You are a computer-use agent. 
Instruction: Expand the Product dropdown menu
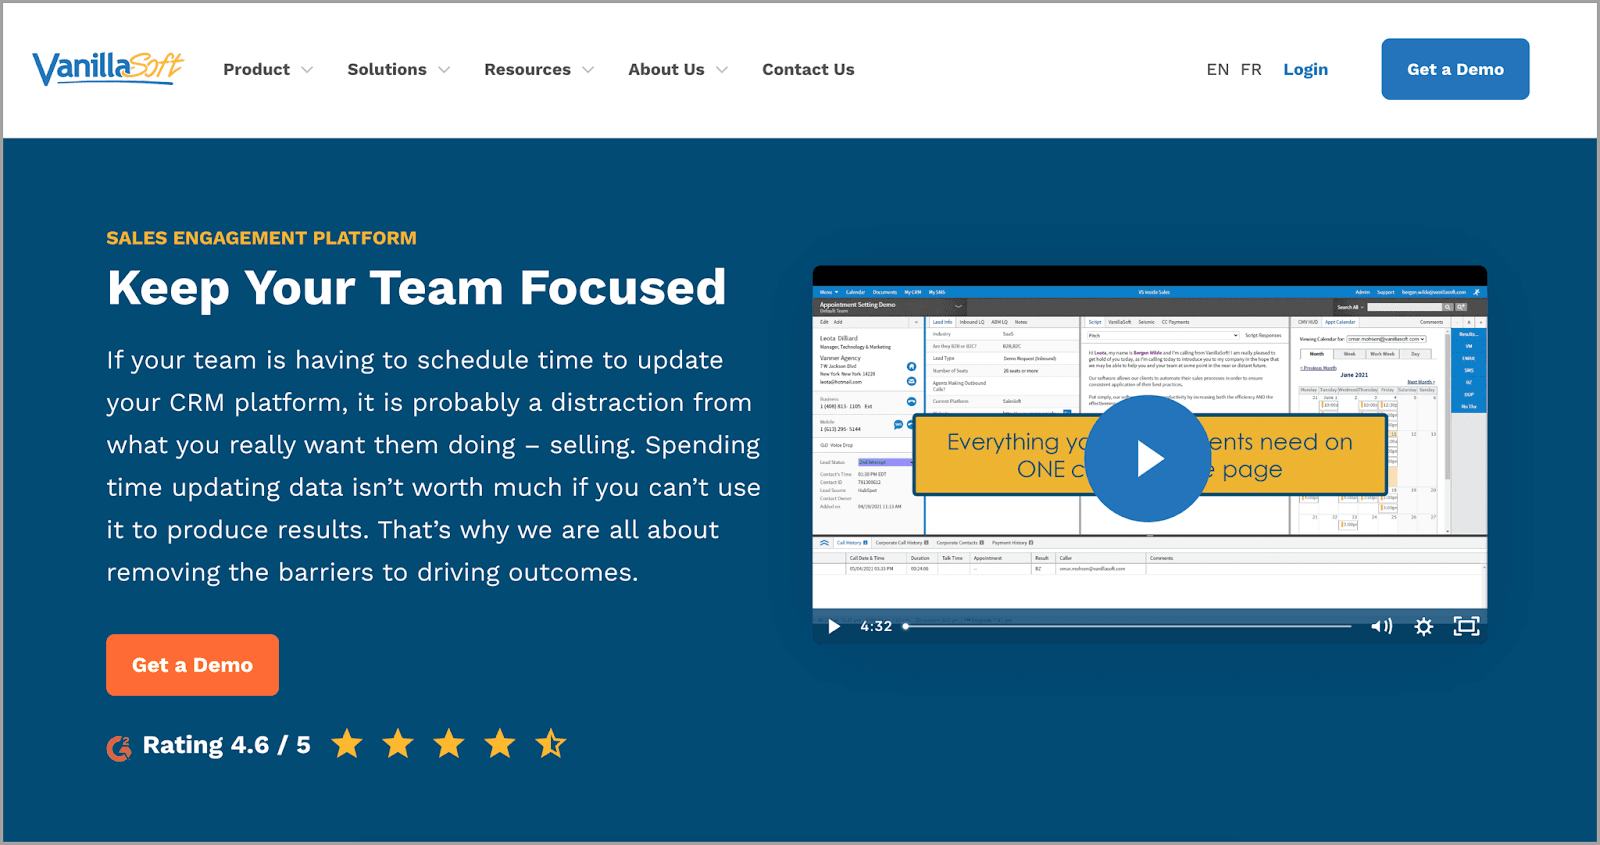[x=267, y=70]
